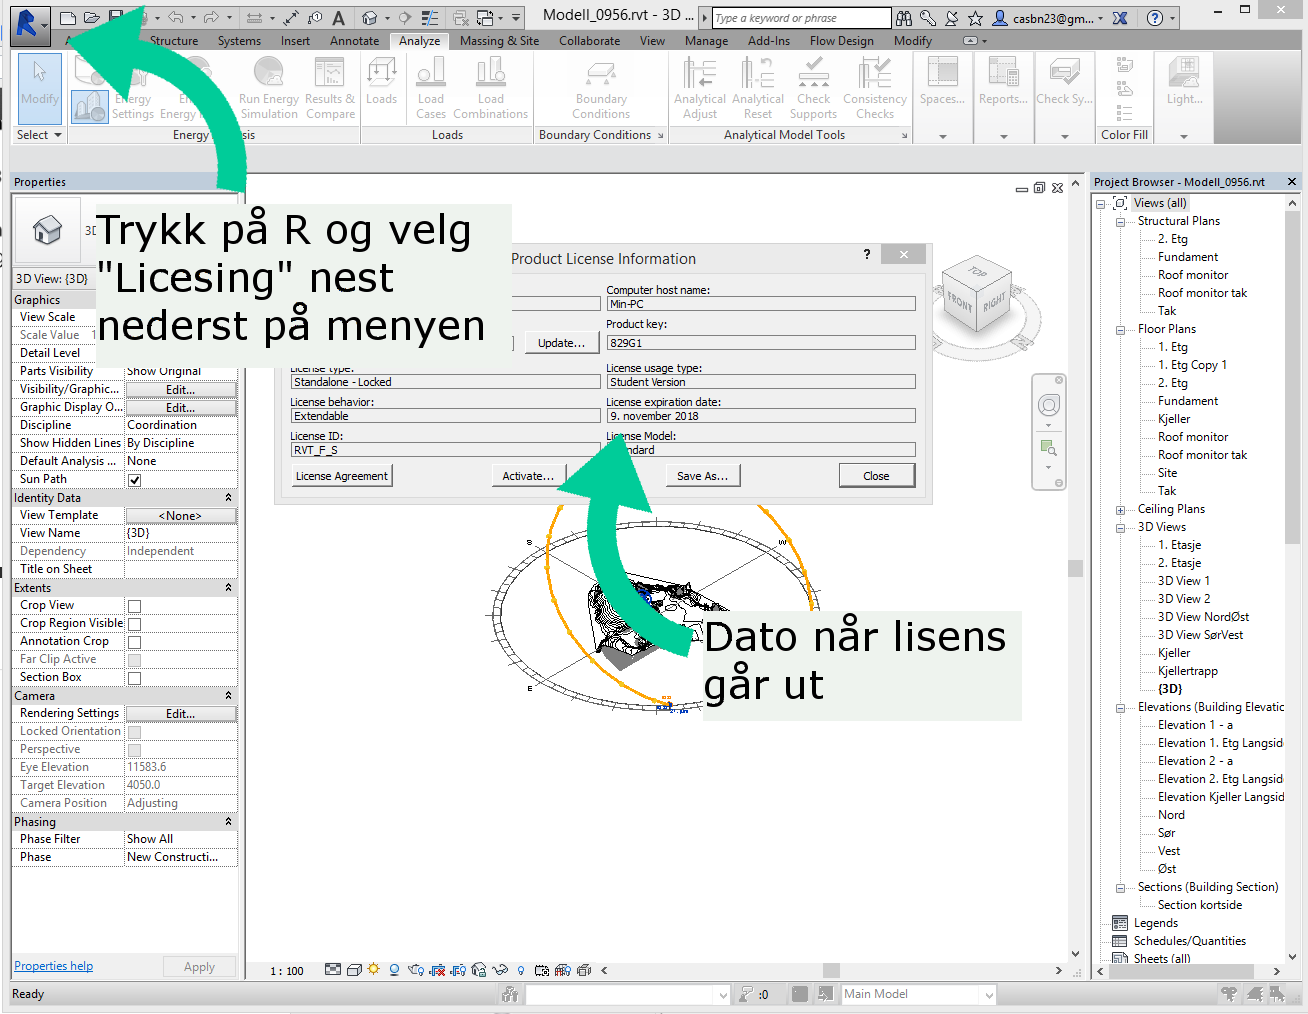Click the Project Browser vertical scrollbar thumb
The height and width of the screenshot is (1014, 1308).
coord(1292,376)
